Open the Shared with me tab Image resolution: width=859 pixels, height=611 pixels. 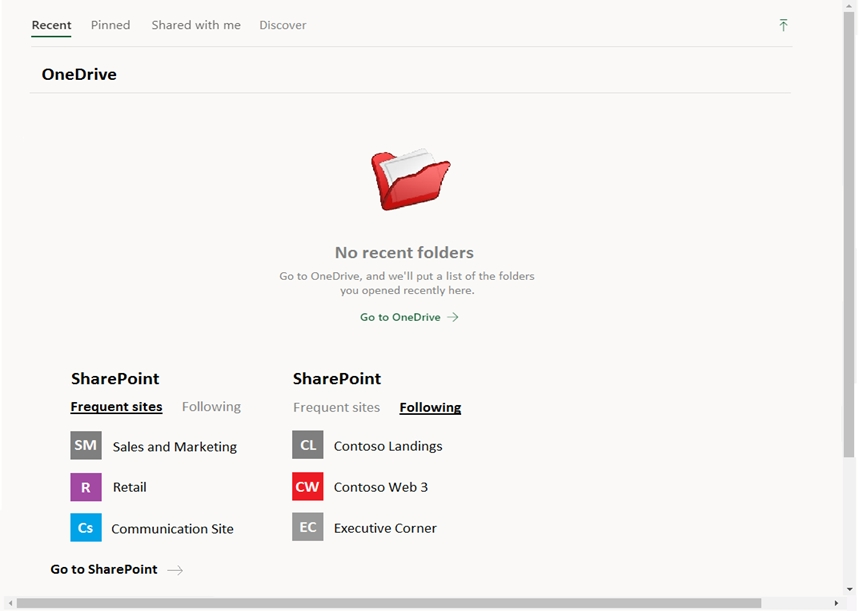(196, 25)
